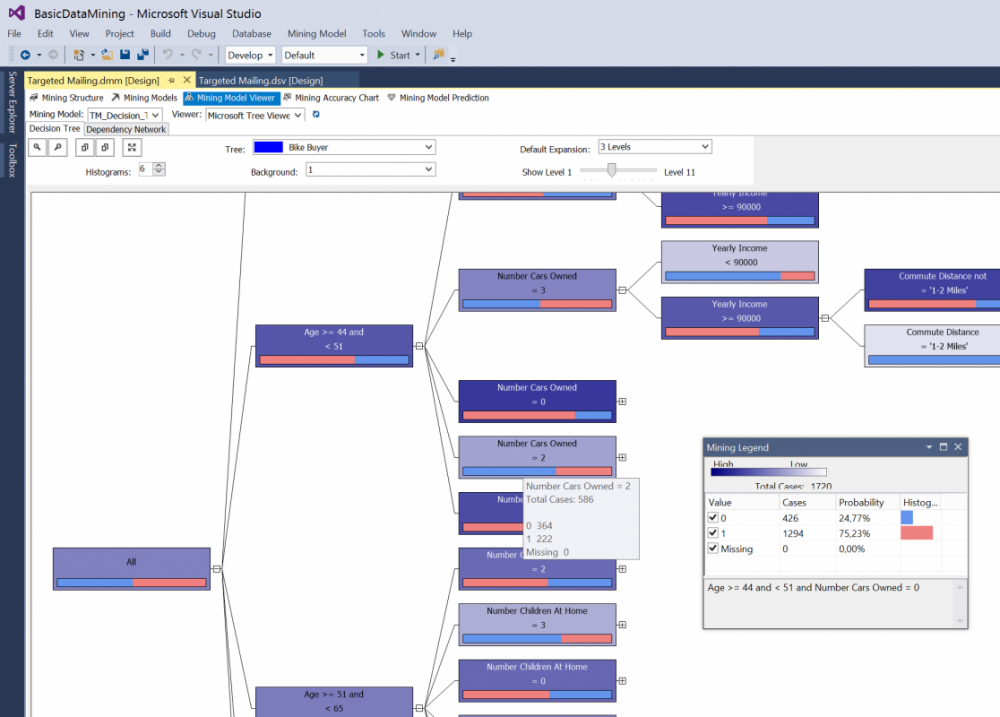
Task: Click the Visual Studio logo icon
Action: coord(17,13)
